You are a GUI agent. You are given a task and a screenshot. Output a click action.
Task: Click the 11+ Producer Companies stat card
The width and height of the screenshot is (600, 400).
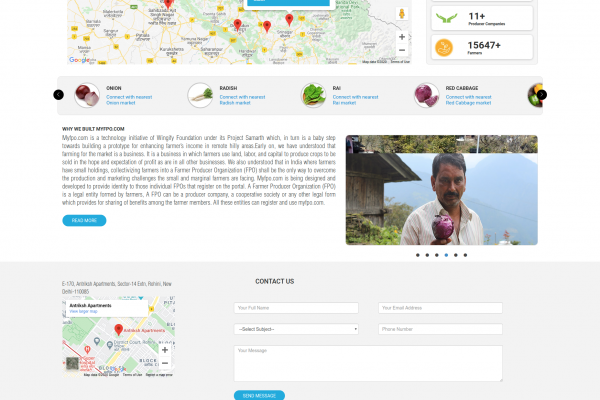(x=482, y=18)
